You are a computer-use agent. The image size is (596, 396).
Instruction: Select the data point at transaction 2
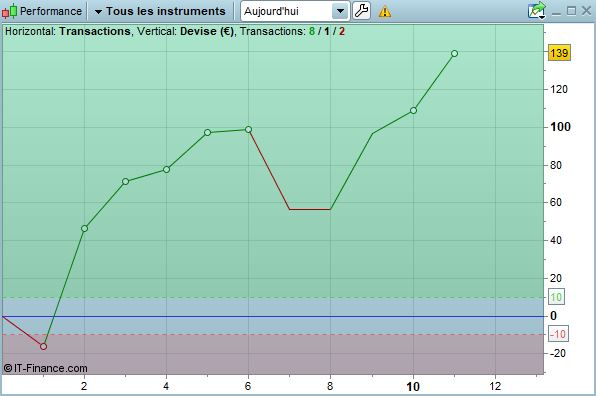coord(84,228)
